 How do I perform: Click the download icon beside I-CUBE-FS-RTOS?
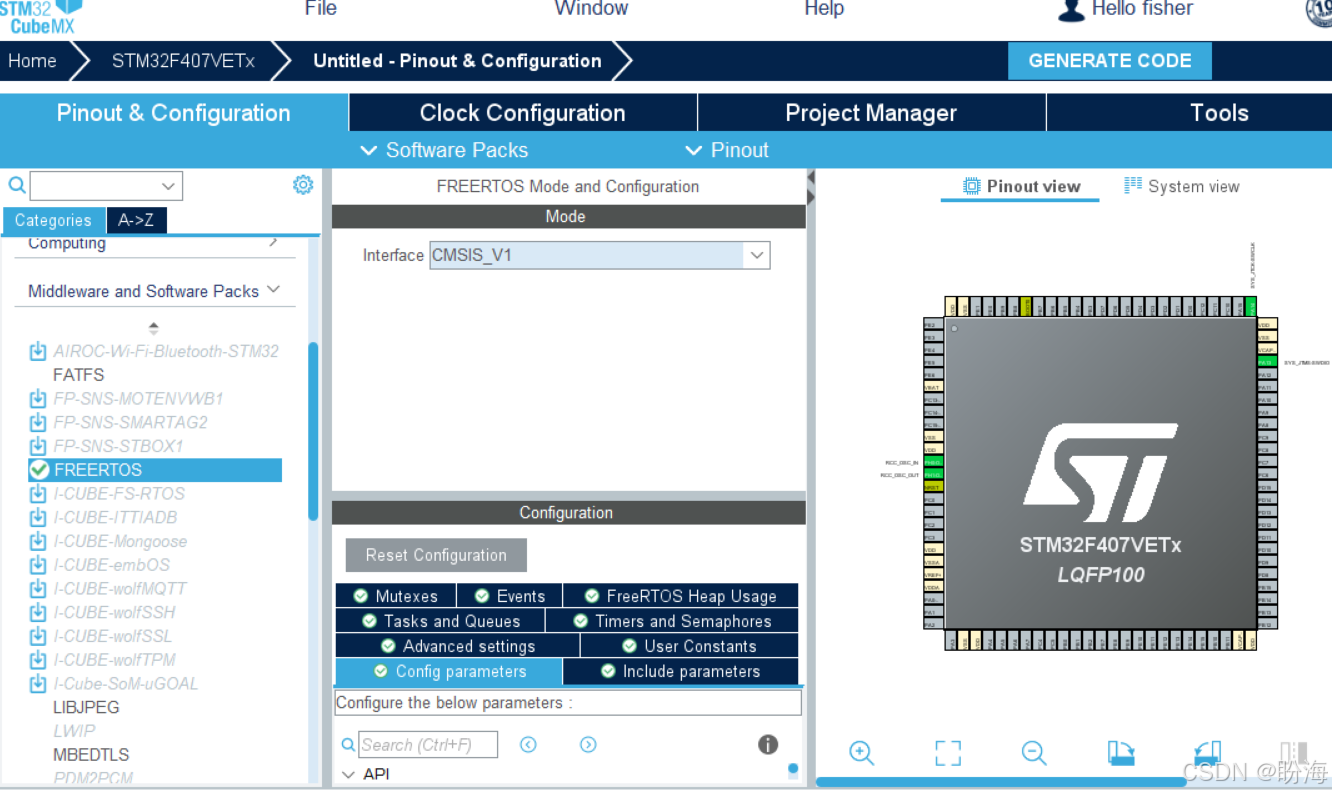[x=38, y=493]
